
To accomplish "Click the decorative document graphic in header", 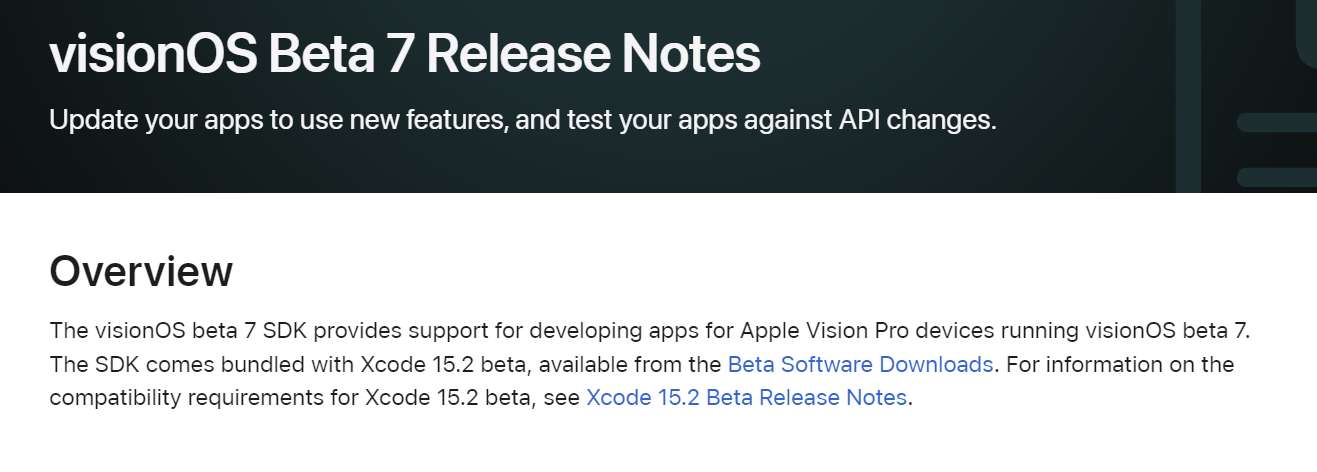I will tap(1246, 96).
